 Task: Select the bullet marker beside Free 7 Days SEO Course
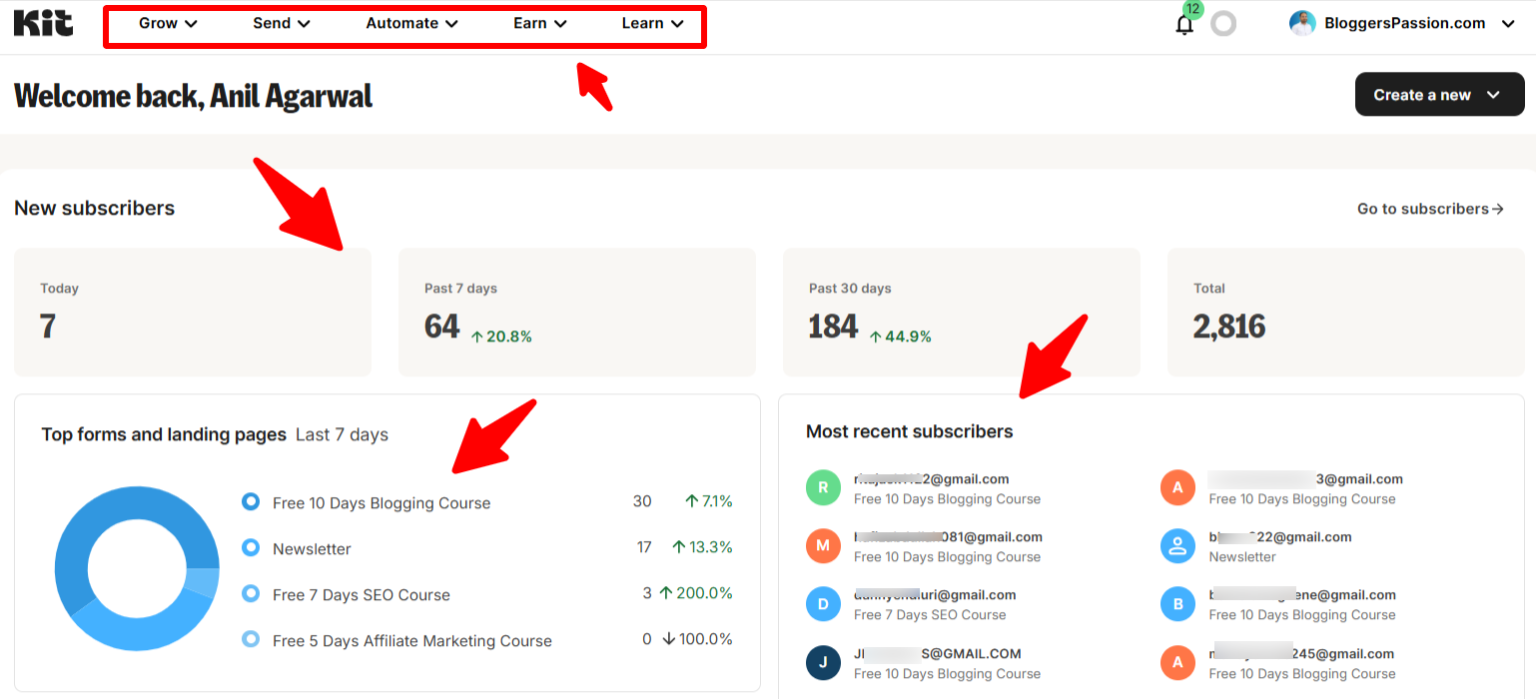pyautogui.click(x=250, y=594)
